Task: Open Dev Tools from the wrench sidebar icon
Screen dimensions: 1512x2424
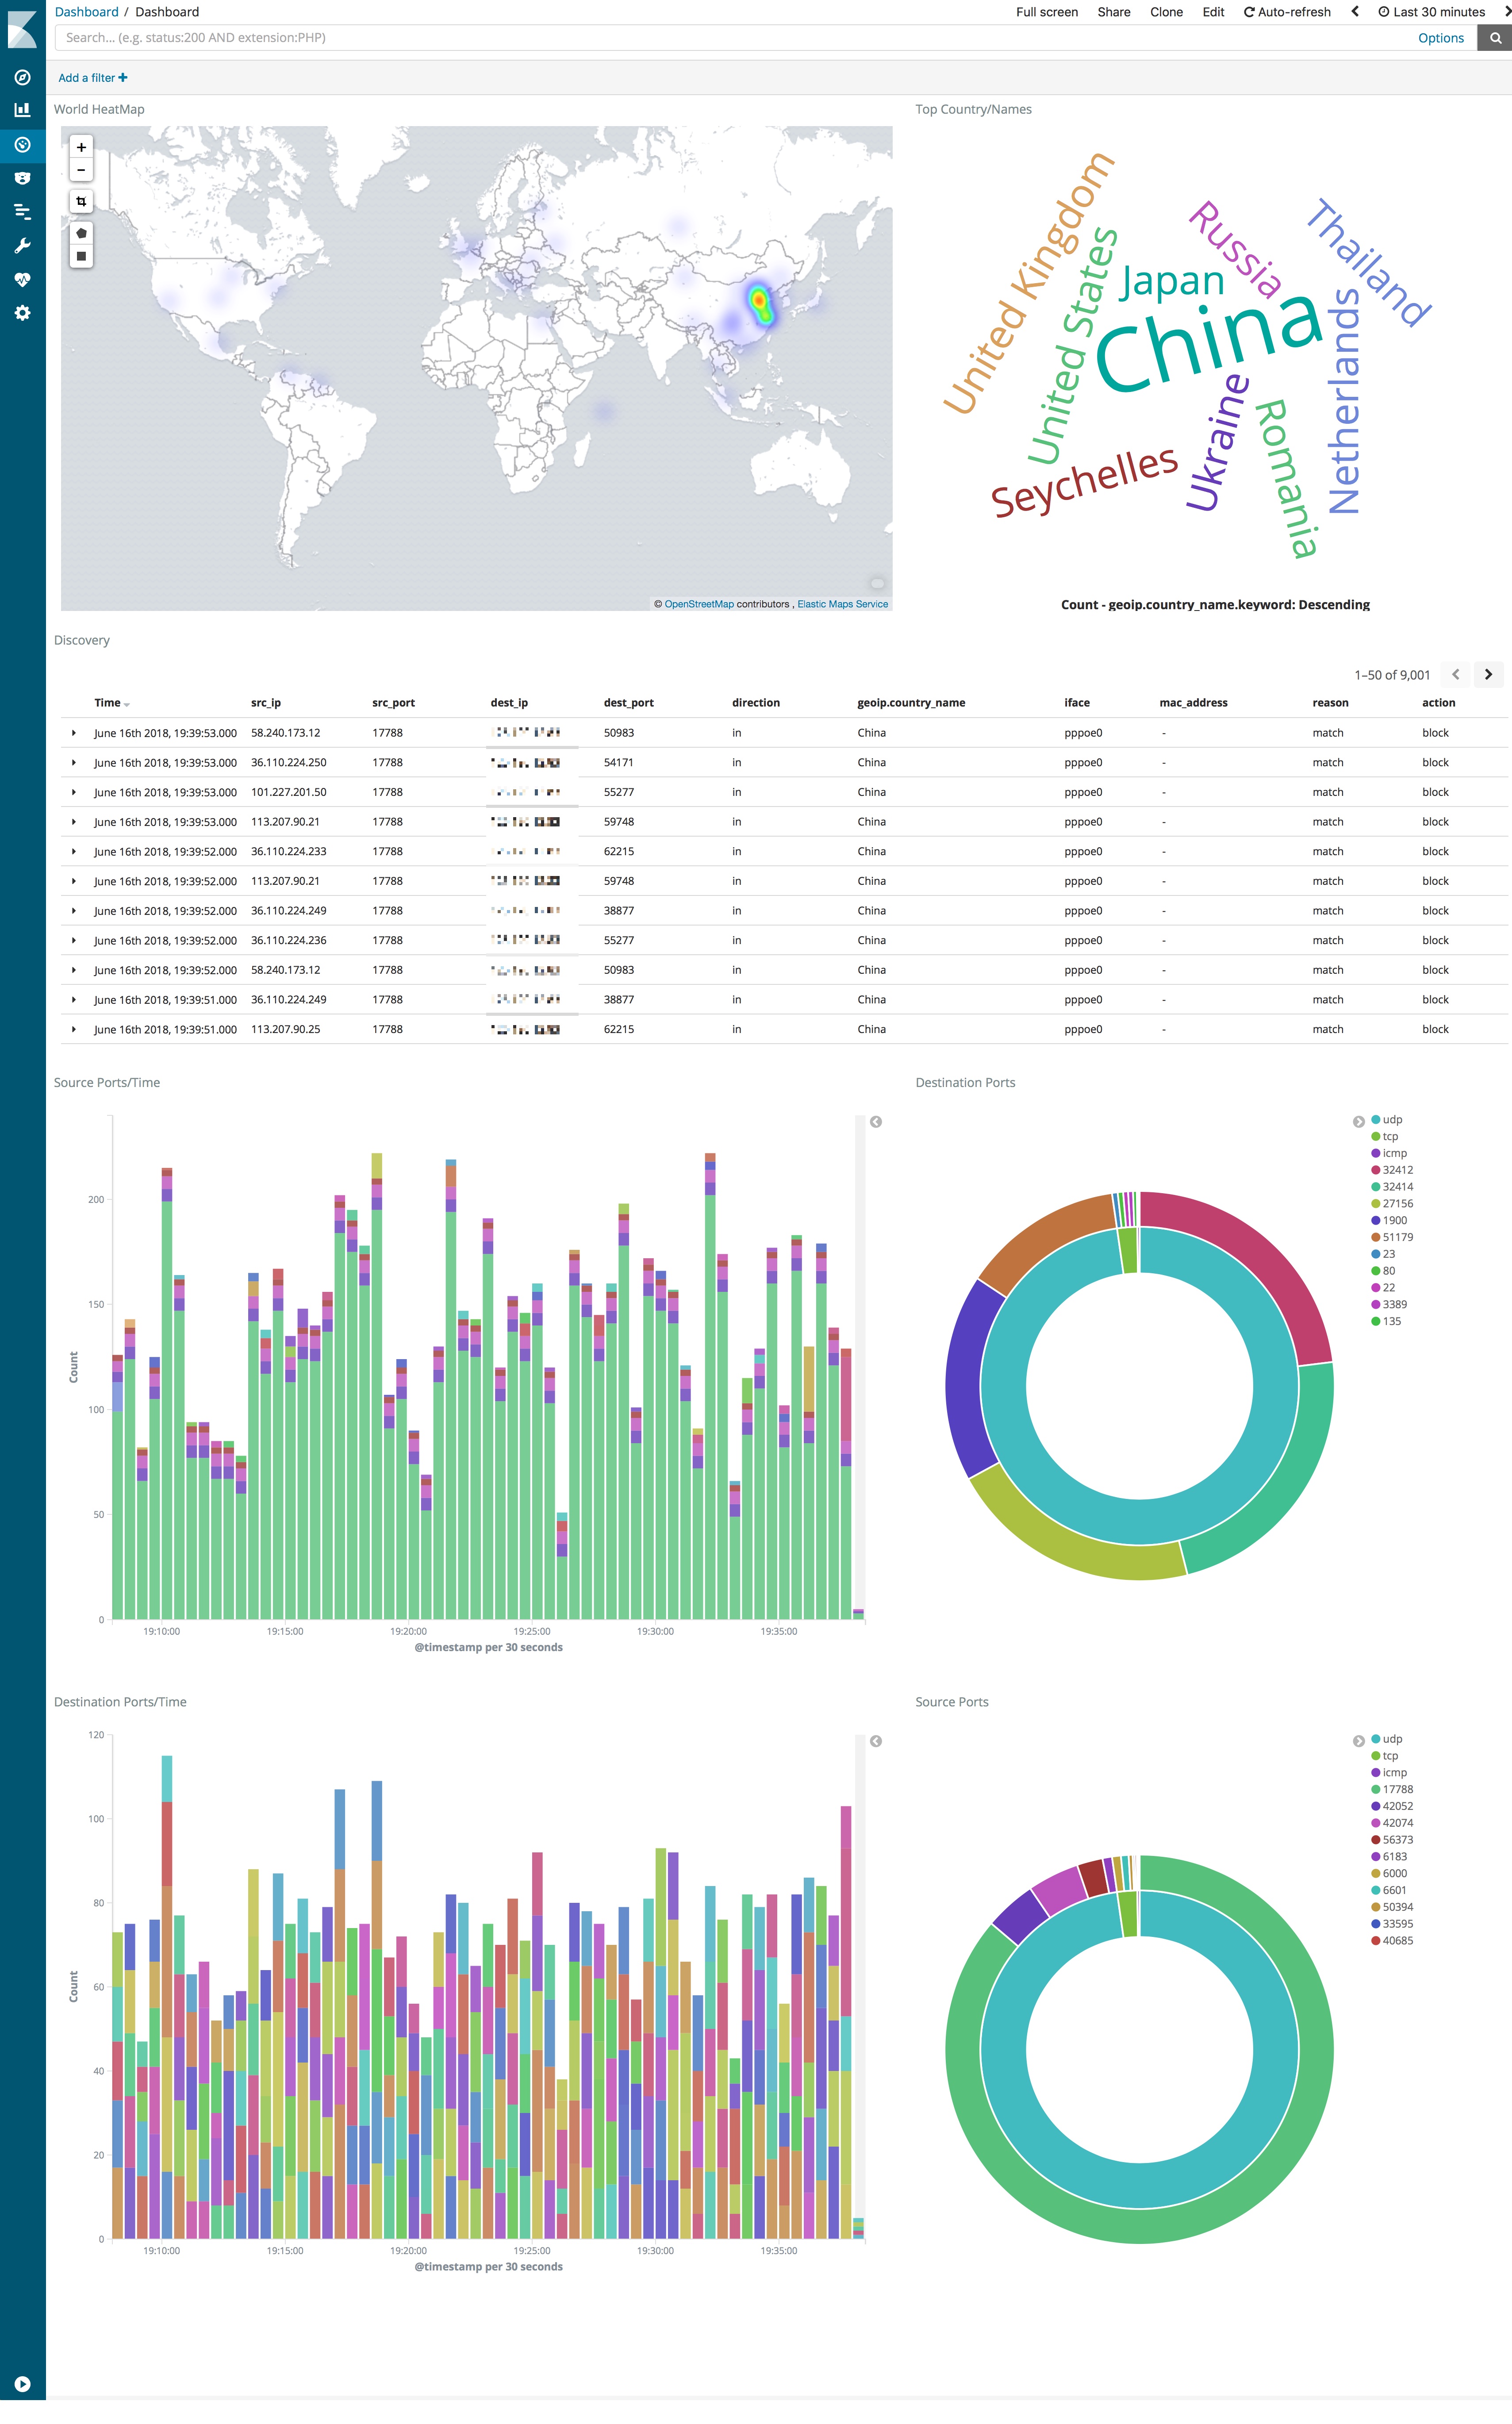Action: tap(22, 246)
